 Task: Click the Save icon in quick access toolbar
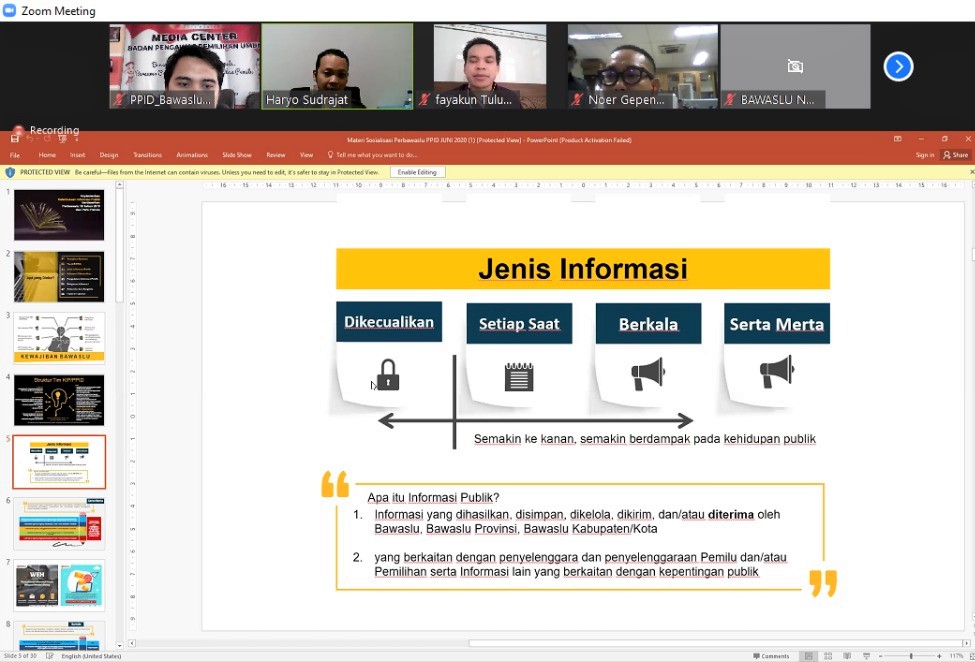tap(15, 140)
